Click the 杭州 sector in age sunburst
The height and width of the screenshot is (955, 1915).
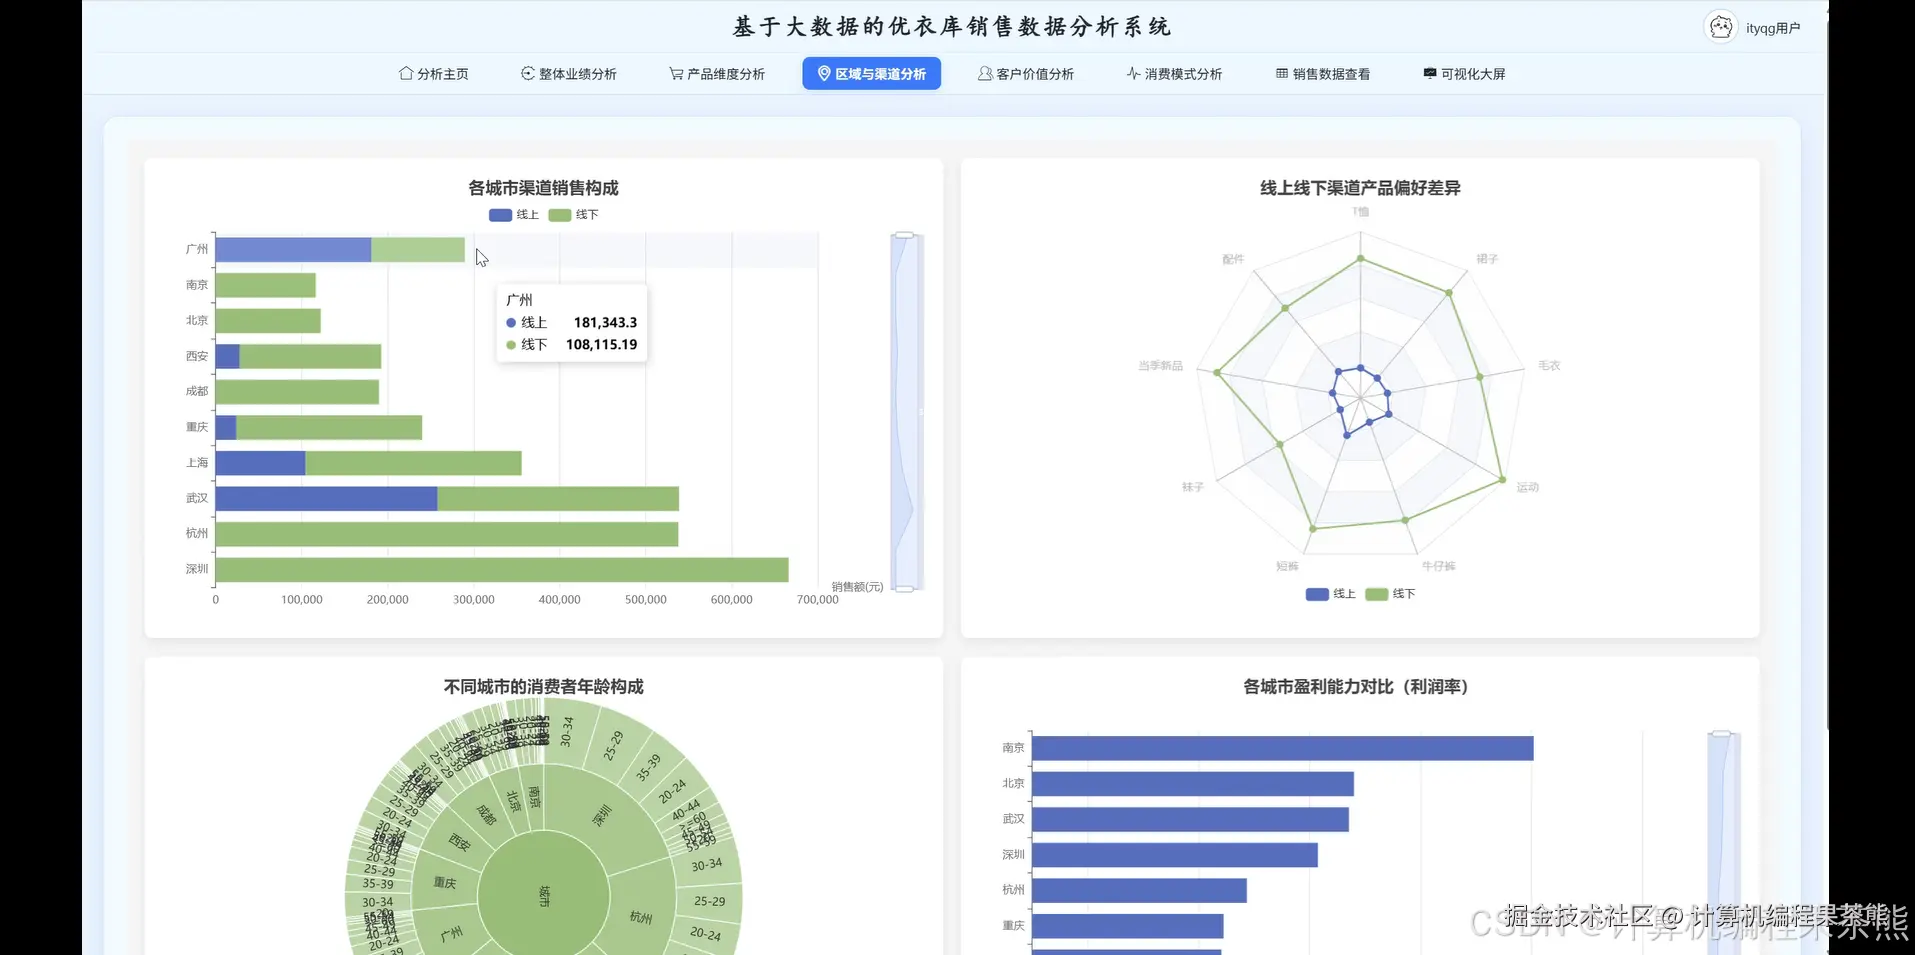641,917
